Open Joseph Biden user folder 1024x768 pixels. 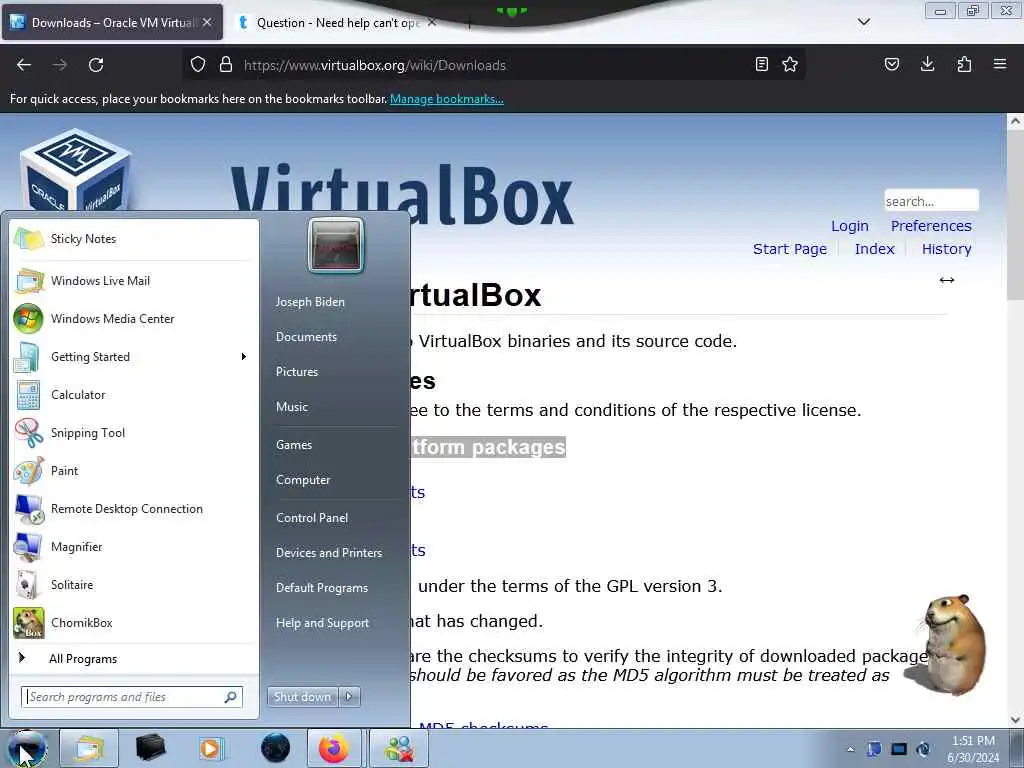310,302
